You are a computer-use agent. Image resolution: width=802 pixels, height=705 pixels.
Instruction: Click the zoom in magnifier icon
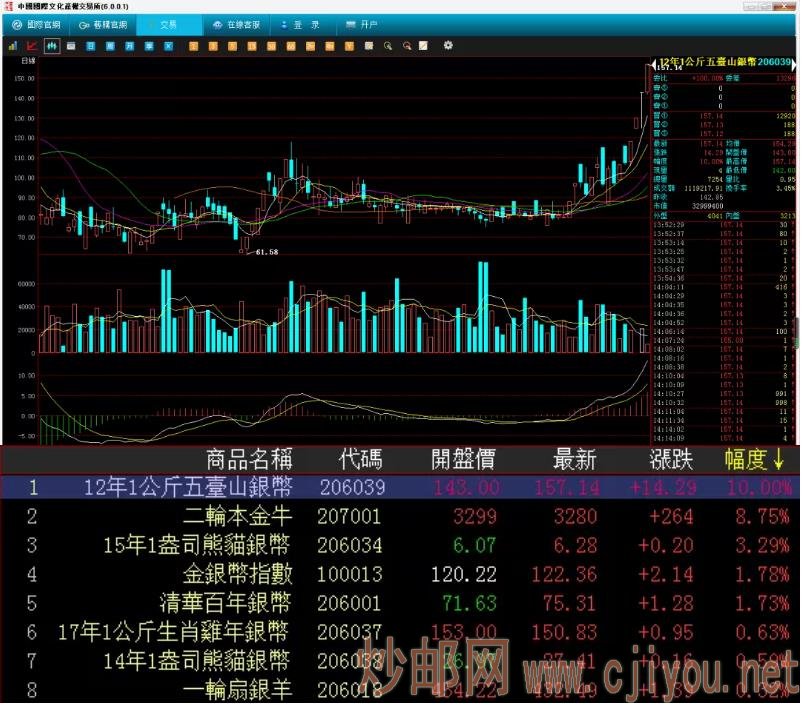388,45
